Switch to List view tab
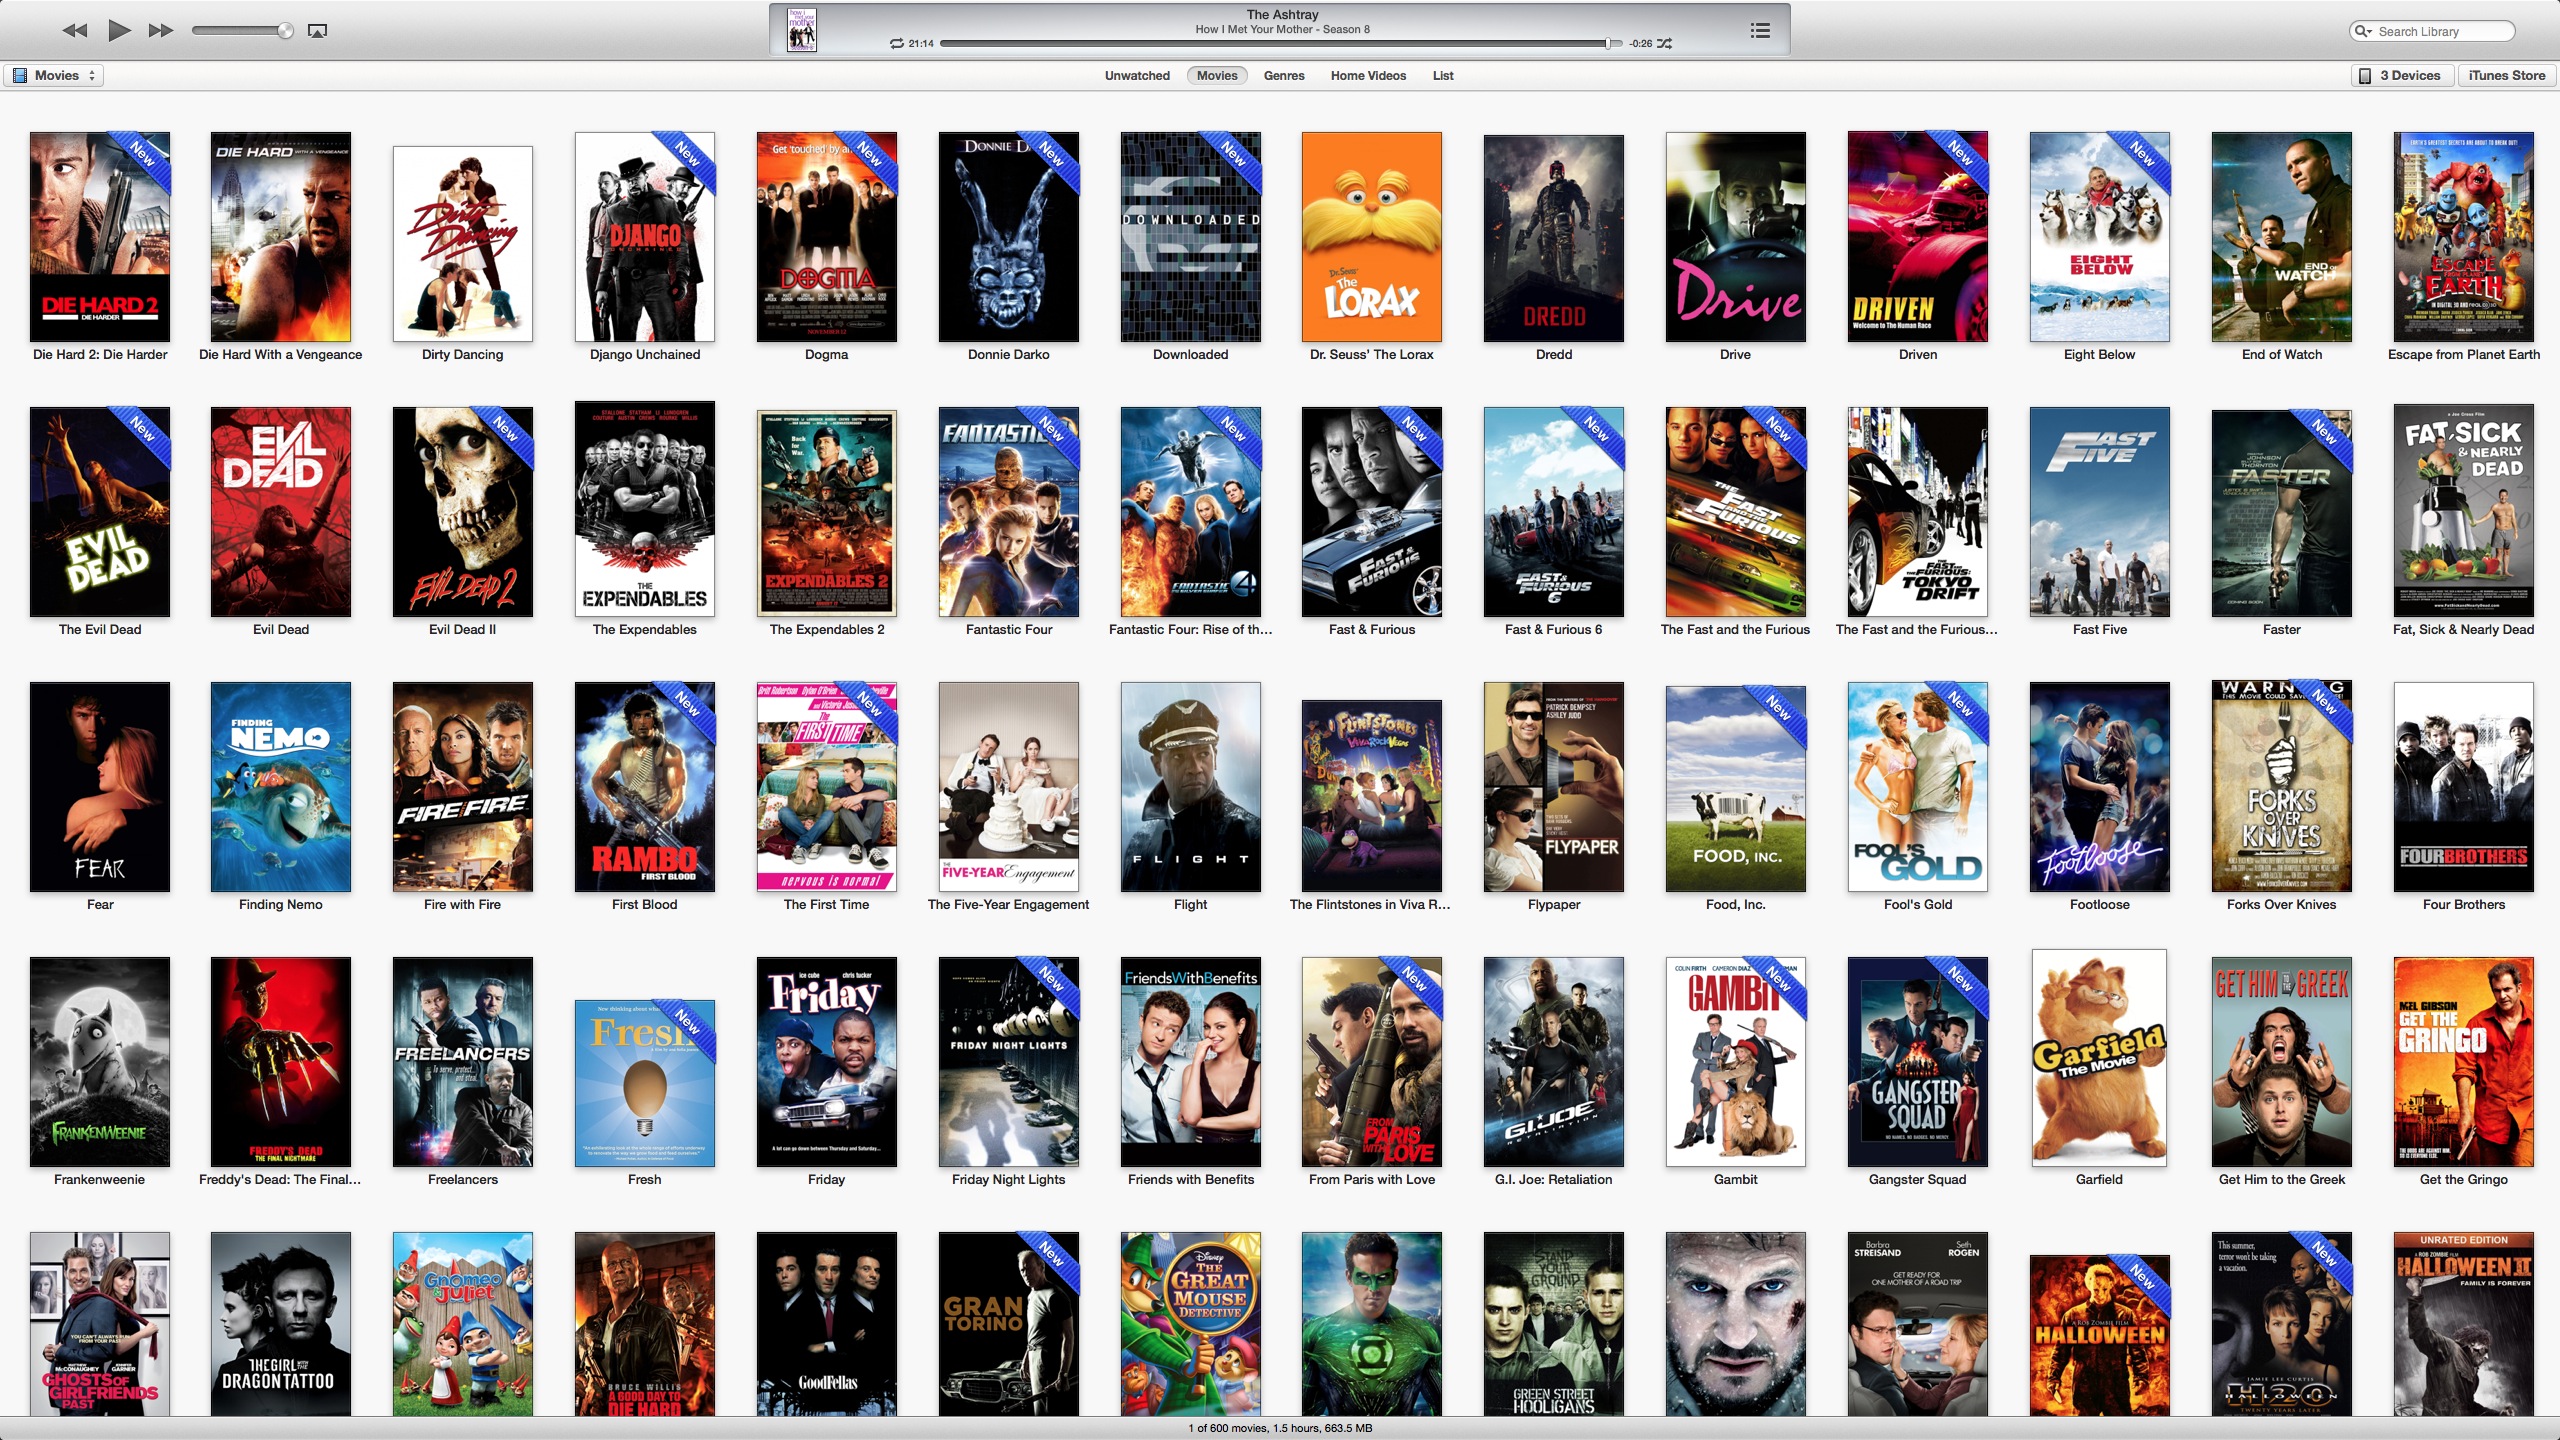Screen dimensions: 2560x1440 1443,76
